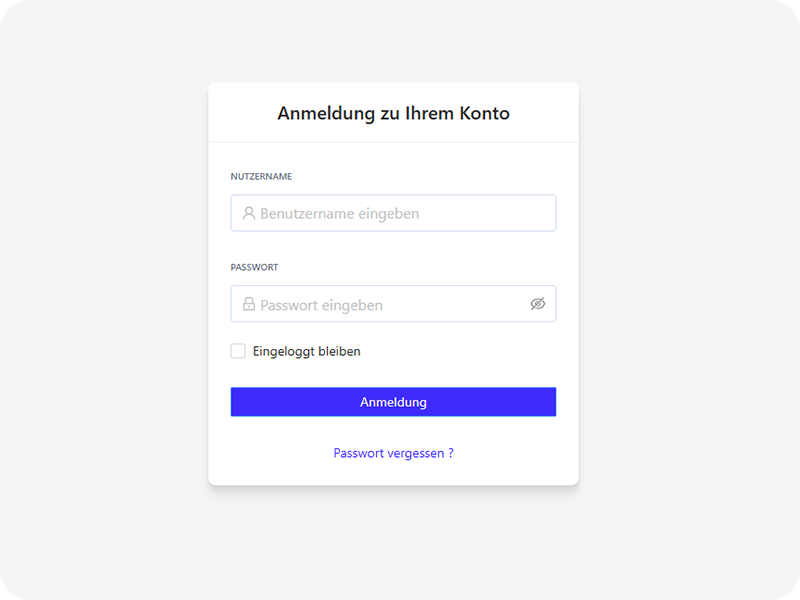Click the "Anmeldung zu Ihrem Konto" heading
Image resolution: width=800 pixels, height=600 pixels.
click(393, 114)
